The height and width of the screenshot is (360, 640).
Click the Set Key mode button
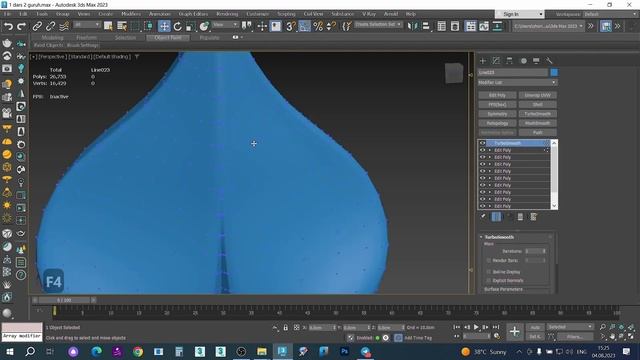coord(535,337)
